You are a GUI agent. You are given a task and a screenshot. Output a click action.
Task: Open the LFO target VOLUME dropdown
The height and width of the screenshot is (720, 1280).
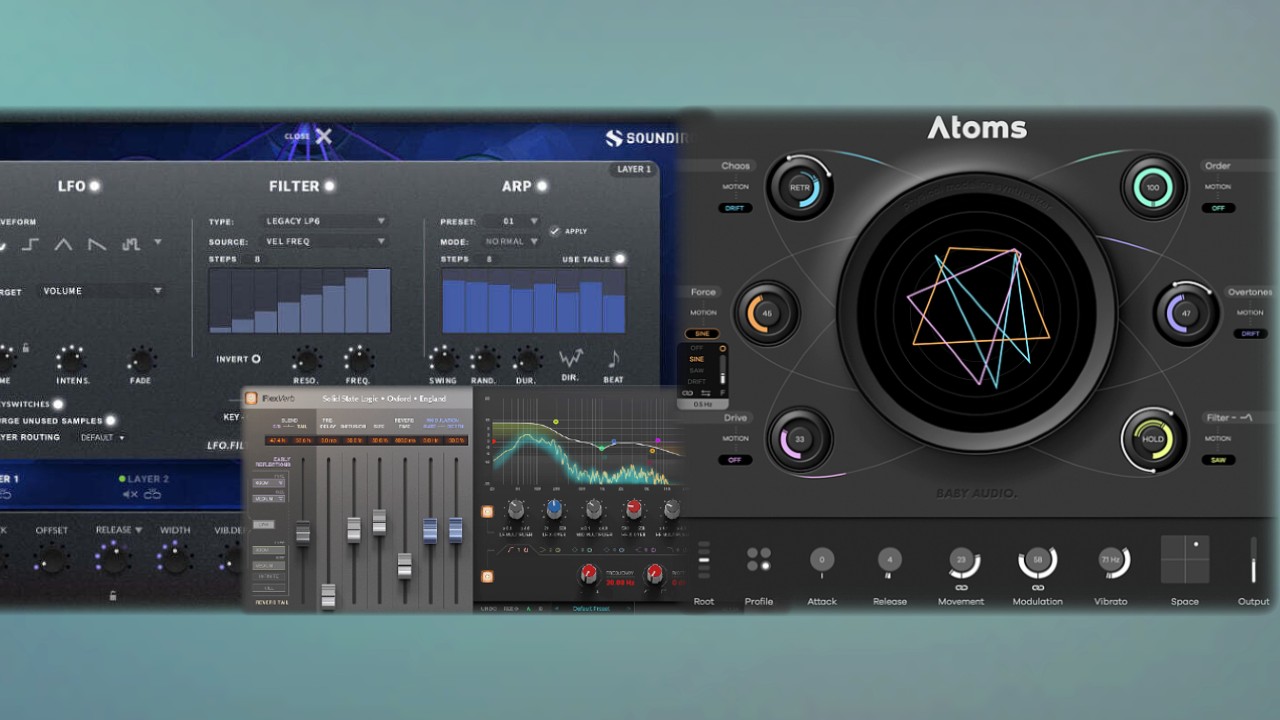101,291
